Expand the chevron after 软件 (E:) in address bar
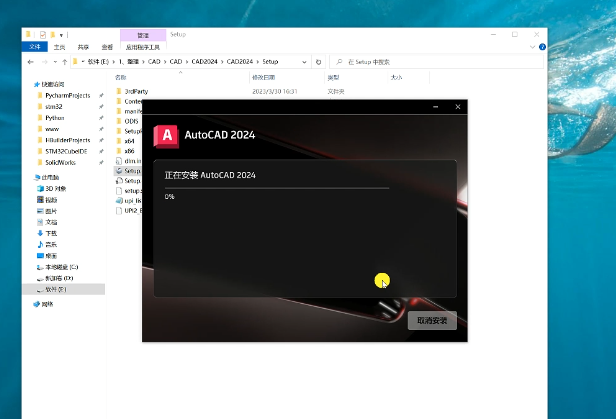The height and width of the screenshot is (419, 616). 114,62
